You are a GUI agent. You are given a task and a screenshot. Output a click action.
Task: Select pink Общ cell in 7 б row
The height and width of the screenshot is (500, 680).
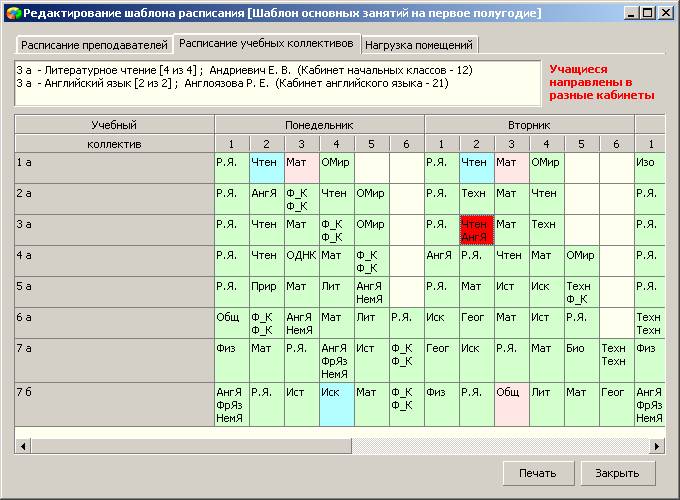[511, 406]
